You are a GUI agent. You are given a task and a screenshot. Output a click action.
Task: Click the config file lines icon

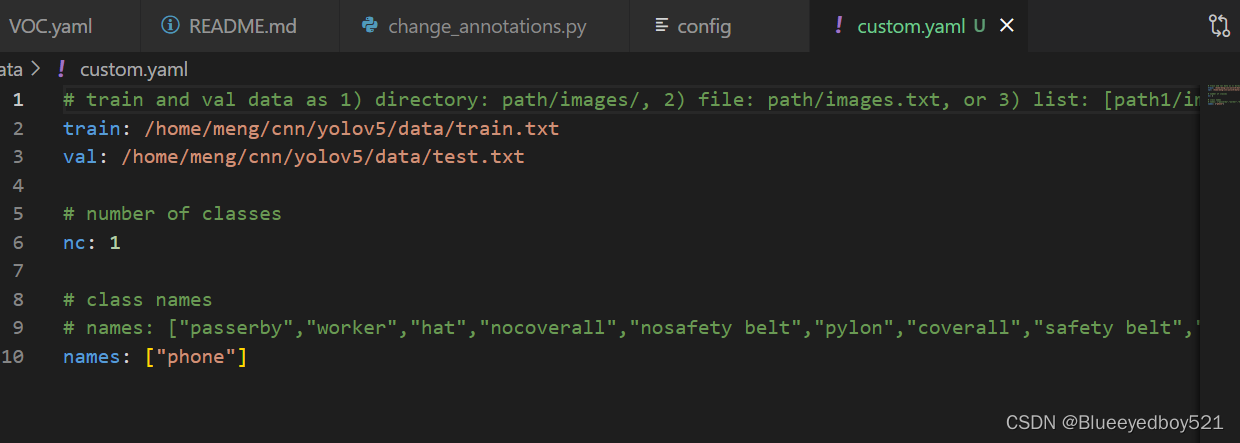coord(660,26)
